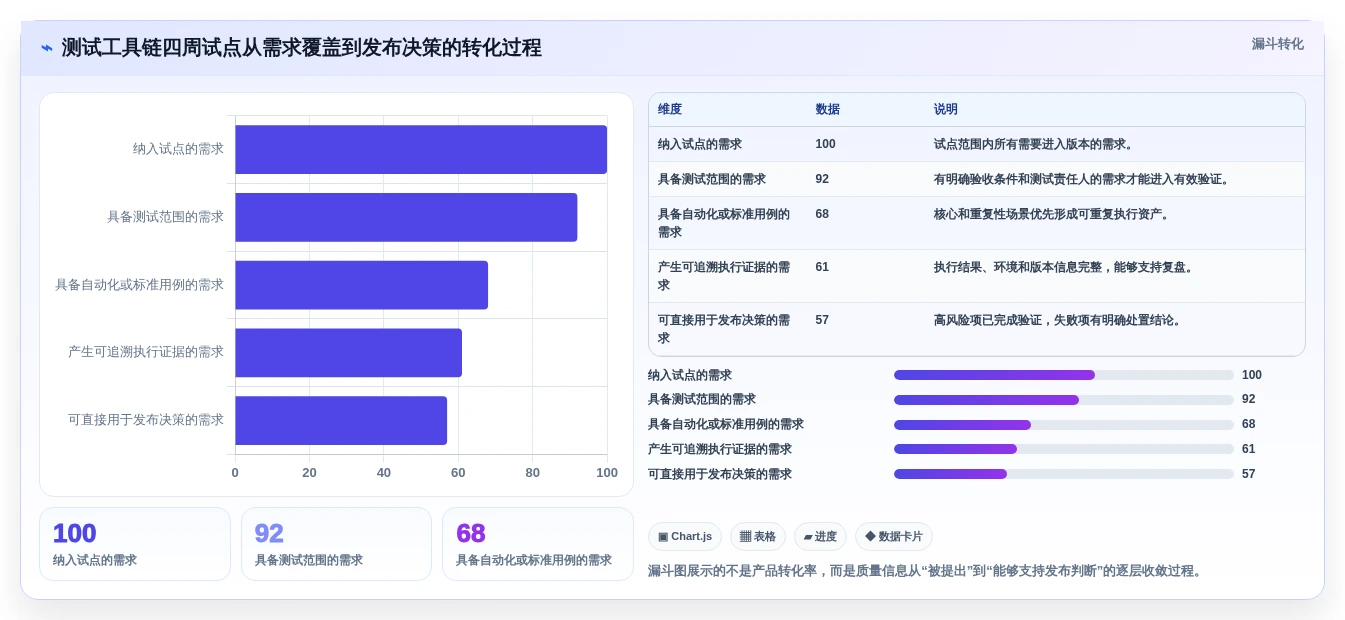Click the value 57 beside the progress bar

click(x=1249, y=474)
